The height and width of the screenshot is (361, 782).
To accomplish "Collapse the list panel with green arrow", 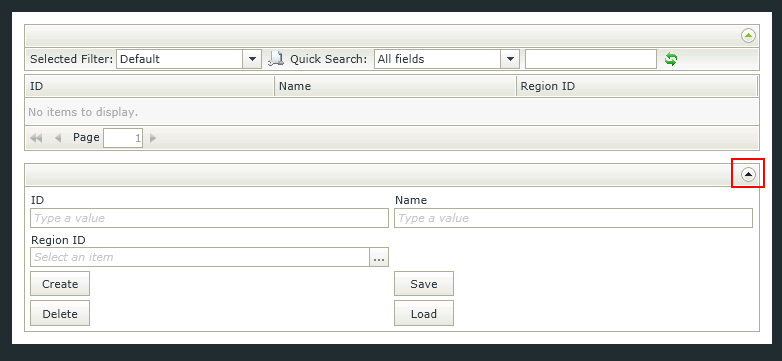I will click(748, 36).
